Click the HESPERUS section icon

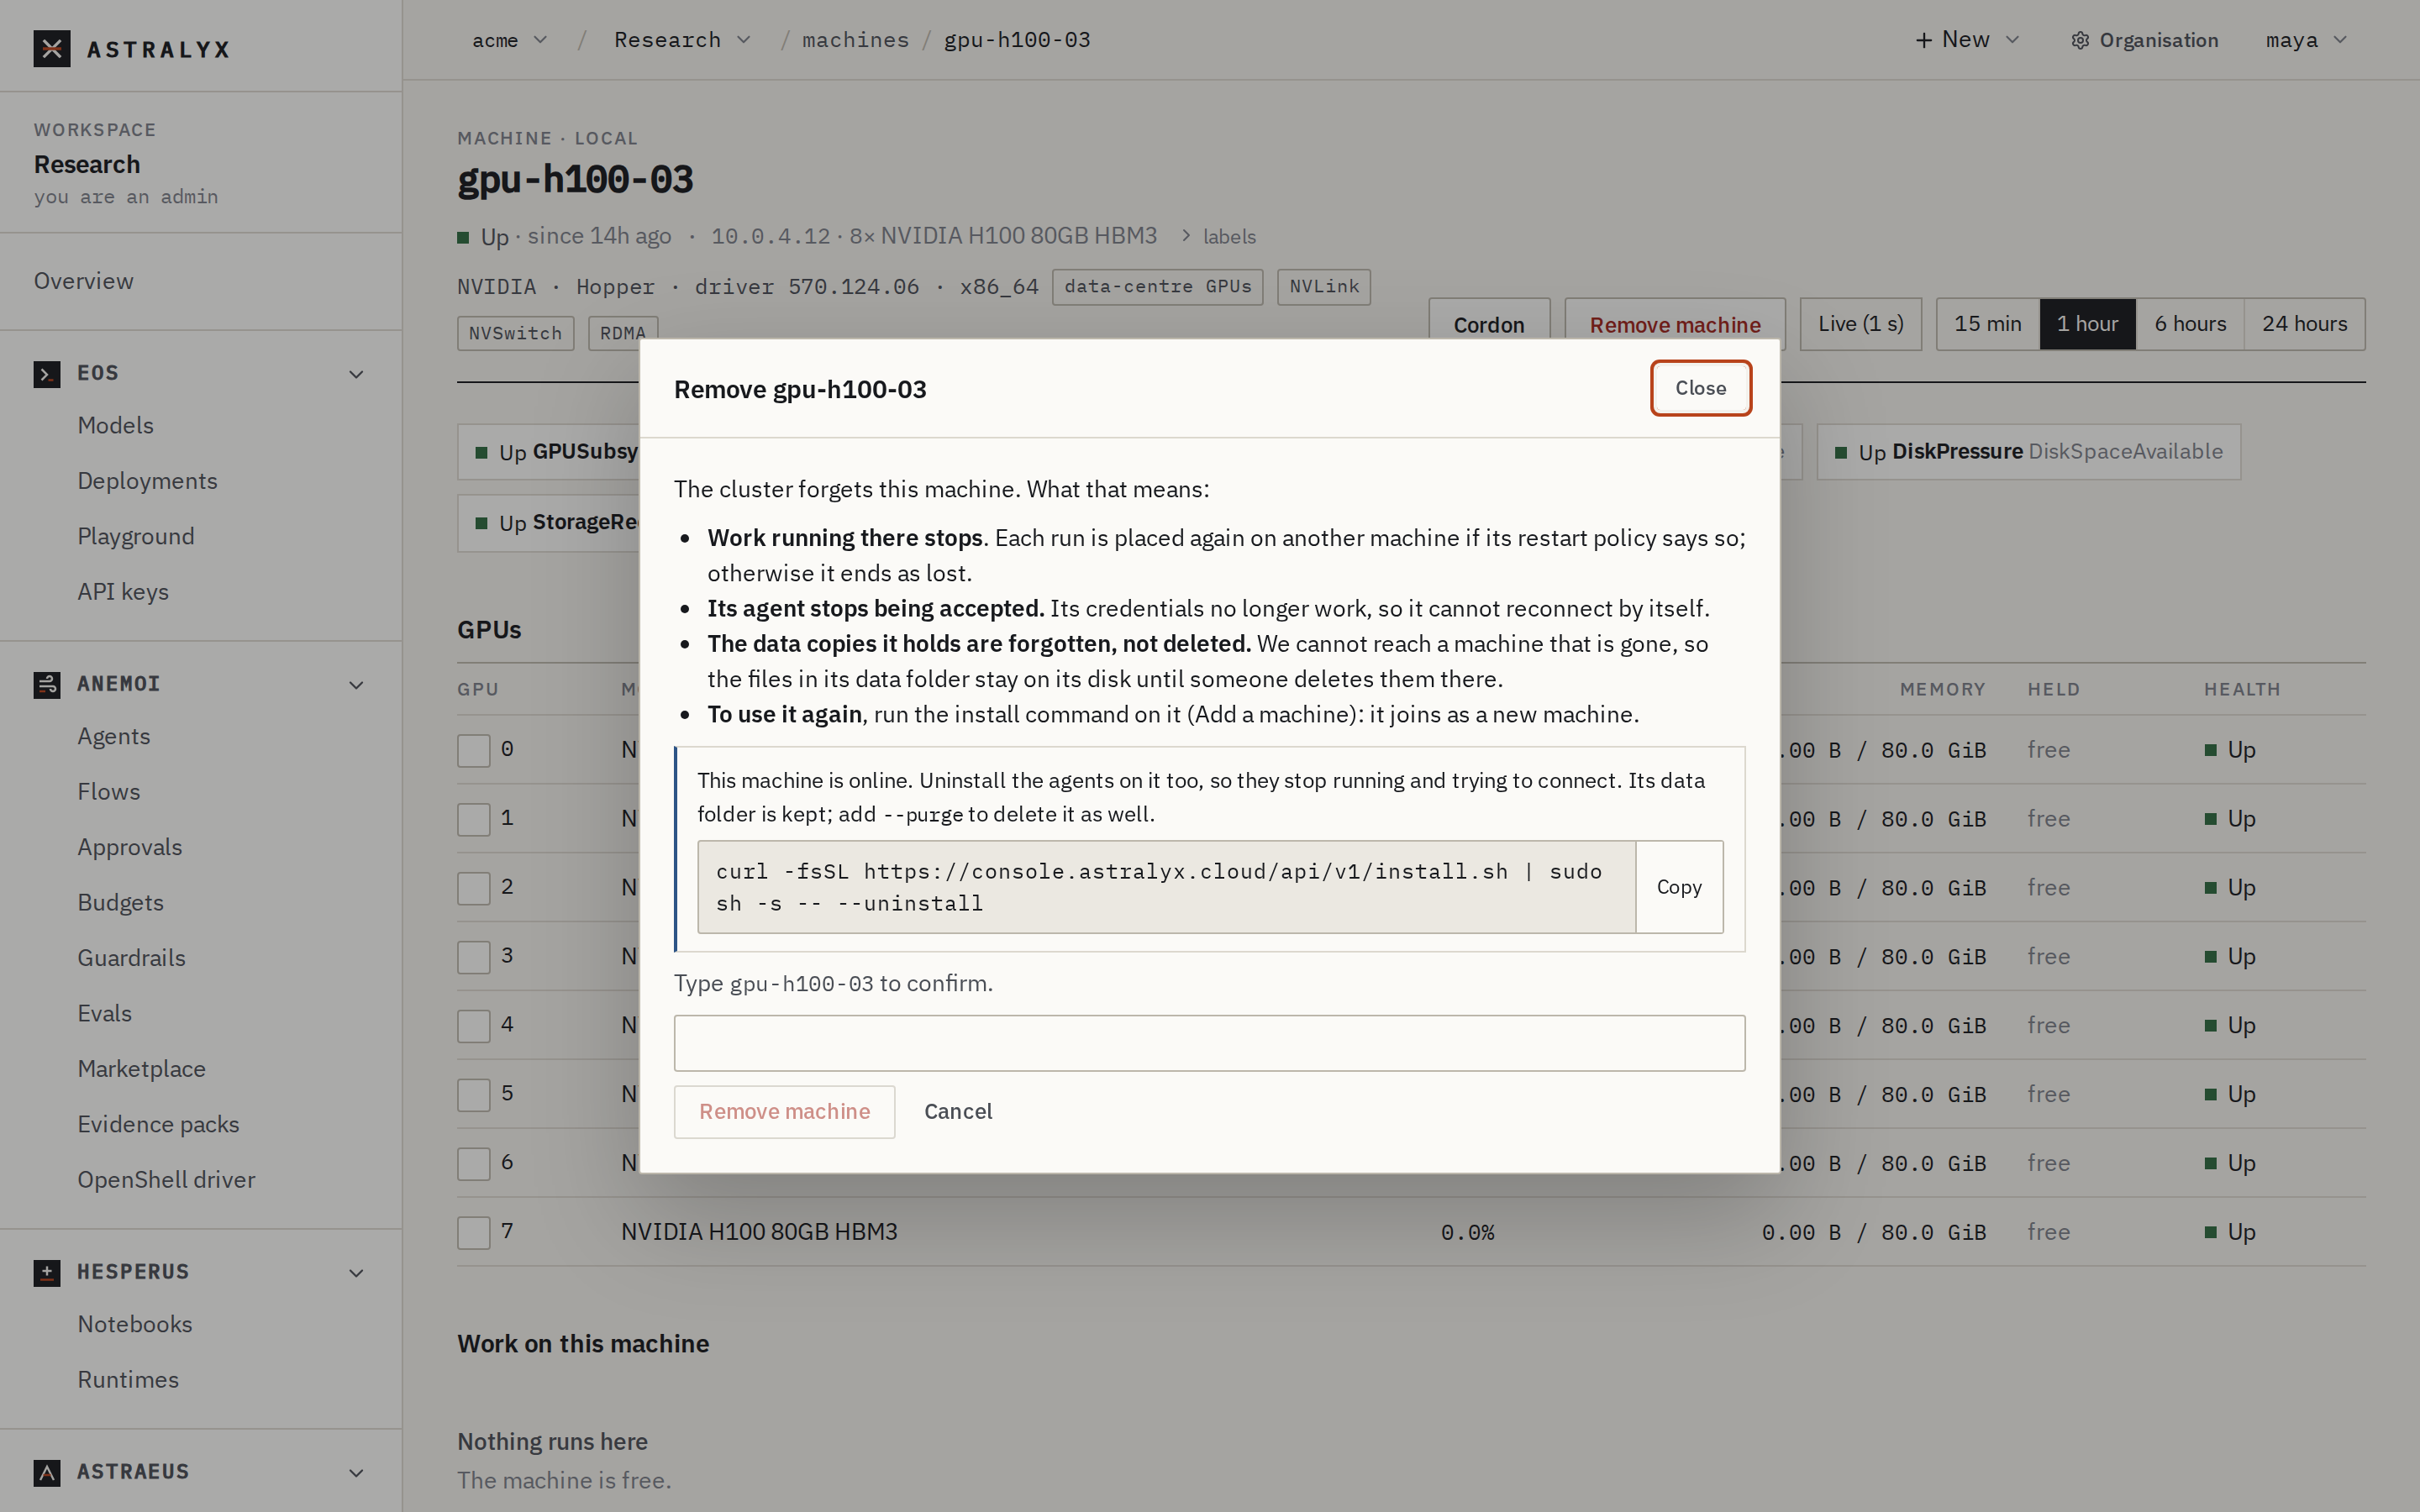47,1272
